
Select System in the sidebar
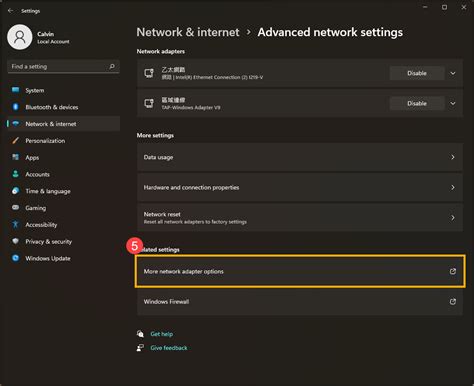(63, 90)
